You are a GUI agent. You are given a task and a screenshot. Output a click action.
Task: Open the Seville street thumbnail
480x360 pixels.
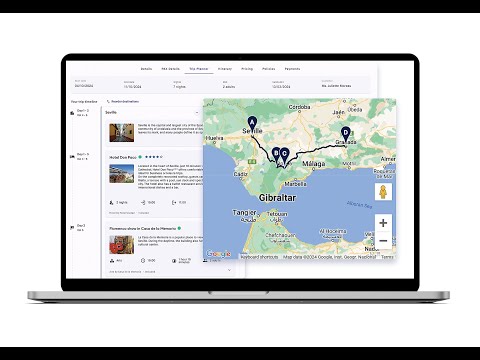(x=122, y=133)
